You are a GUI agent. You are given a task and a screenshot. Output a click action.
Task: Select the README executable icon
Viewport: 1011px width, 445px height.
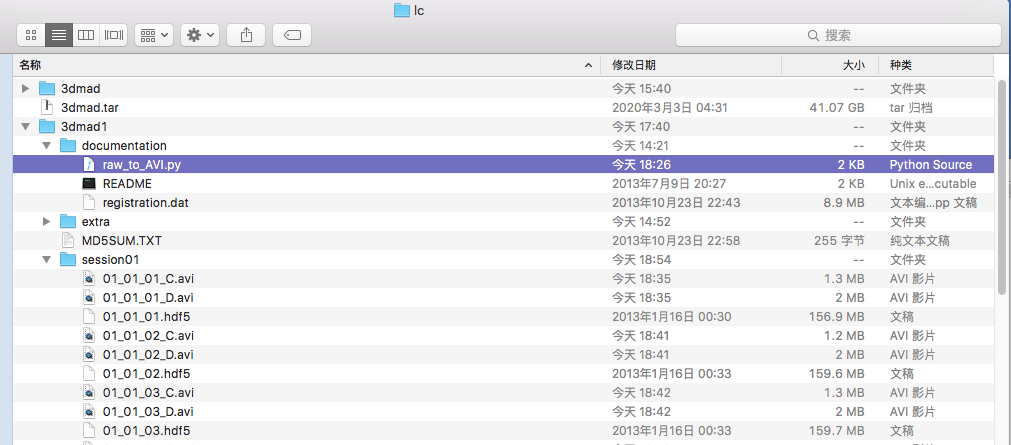pos(89,184)
